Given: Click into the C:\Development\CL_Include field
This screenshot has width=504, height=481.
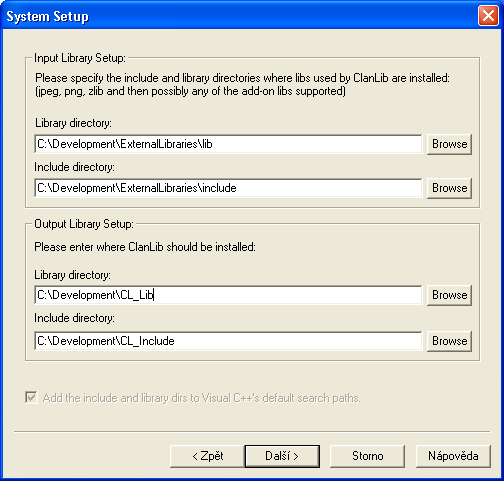Looking at the screenshot, I should 228,341.
